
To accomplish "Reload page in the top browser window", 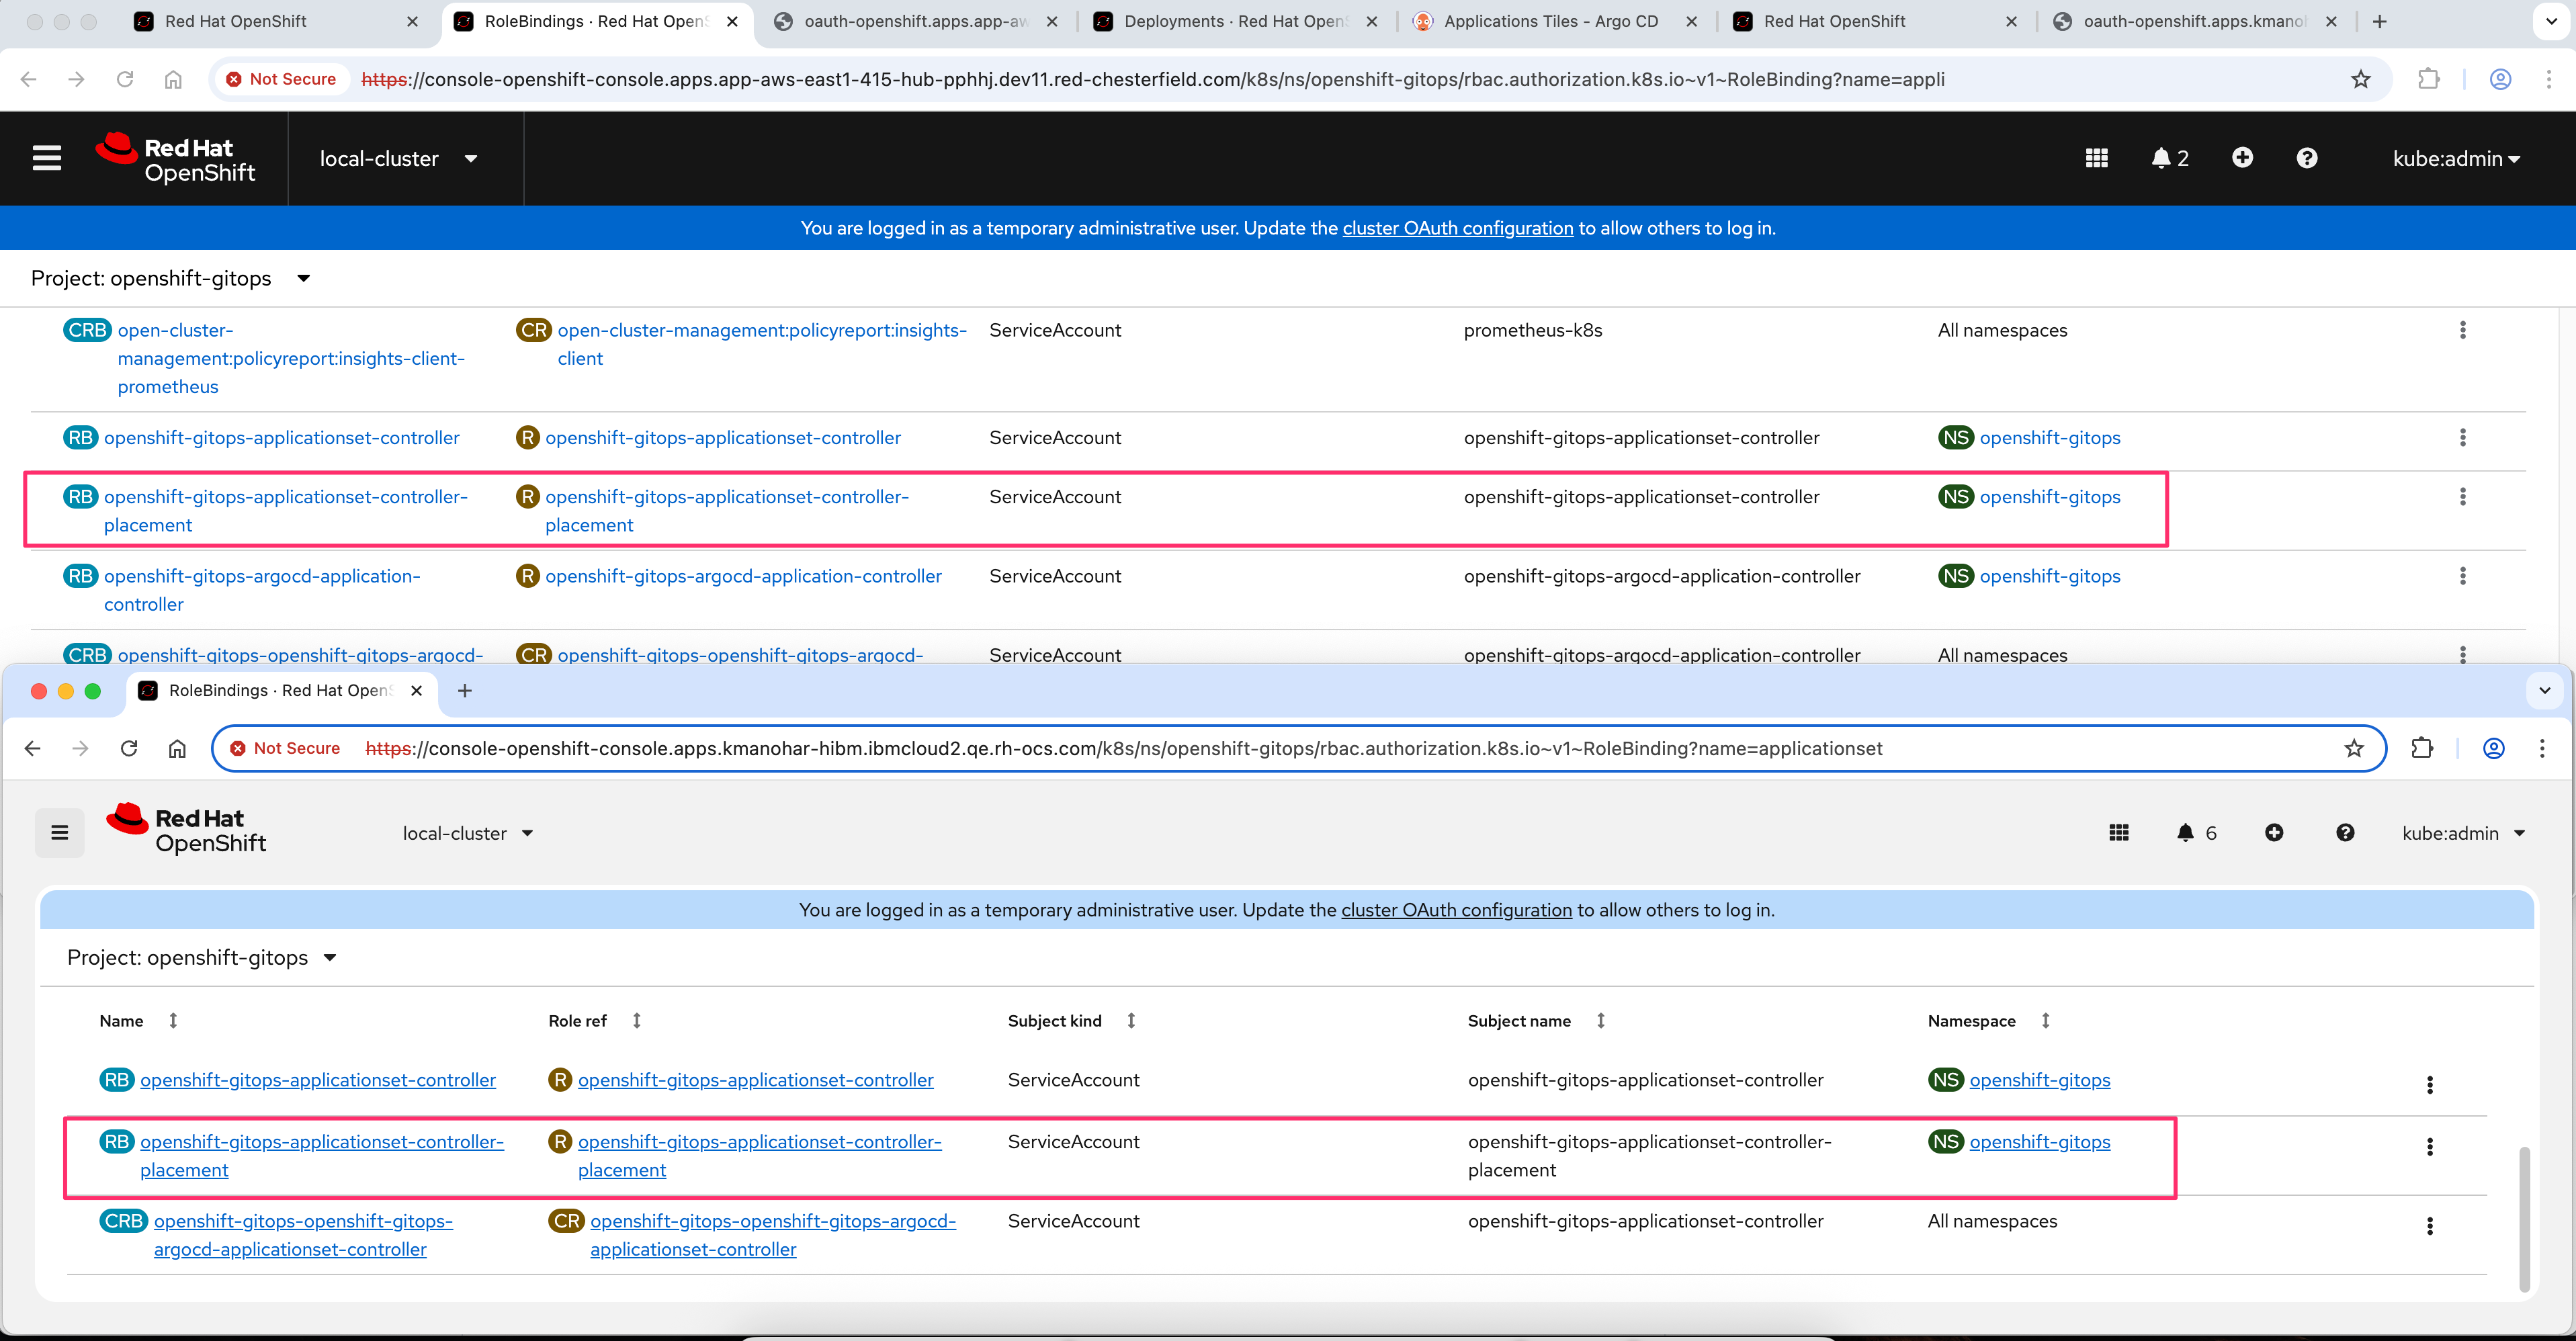I will 125,79.
